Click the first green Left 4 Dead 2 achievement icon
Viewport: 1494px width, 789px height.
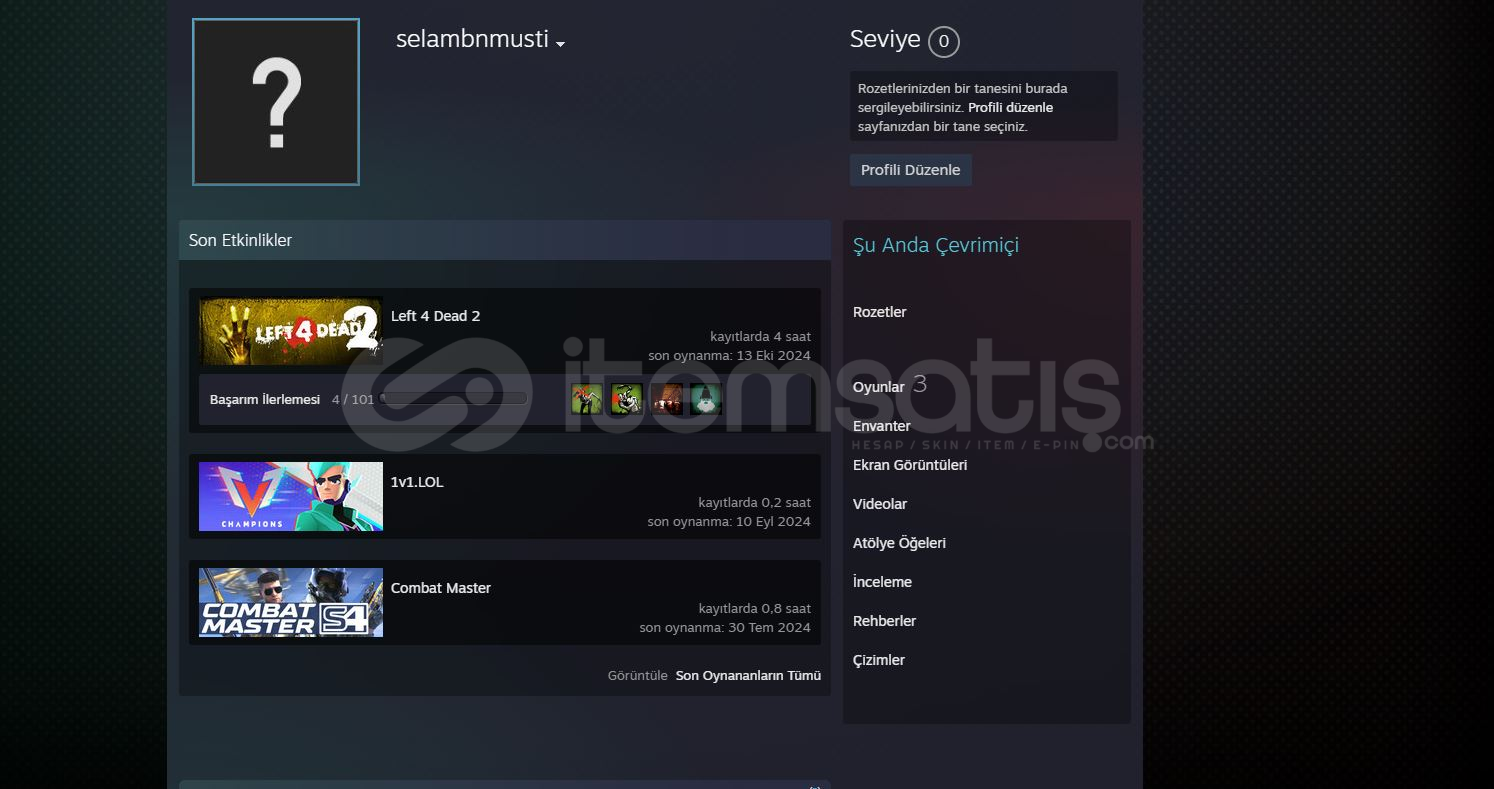click(587, 399)
